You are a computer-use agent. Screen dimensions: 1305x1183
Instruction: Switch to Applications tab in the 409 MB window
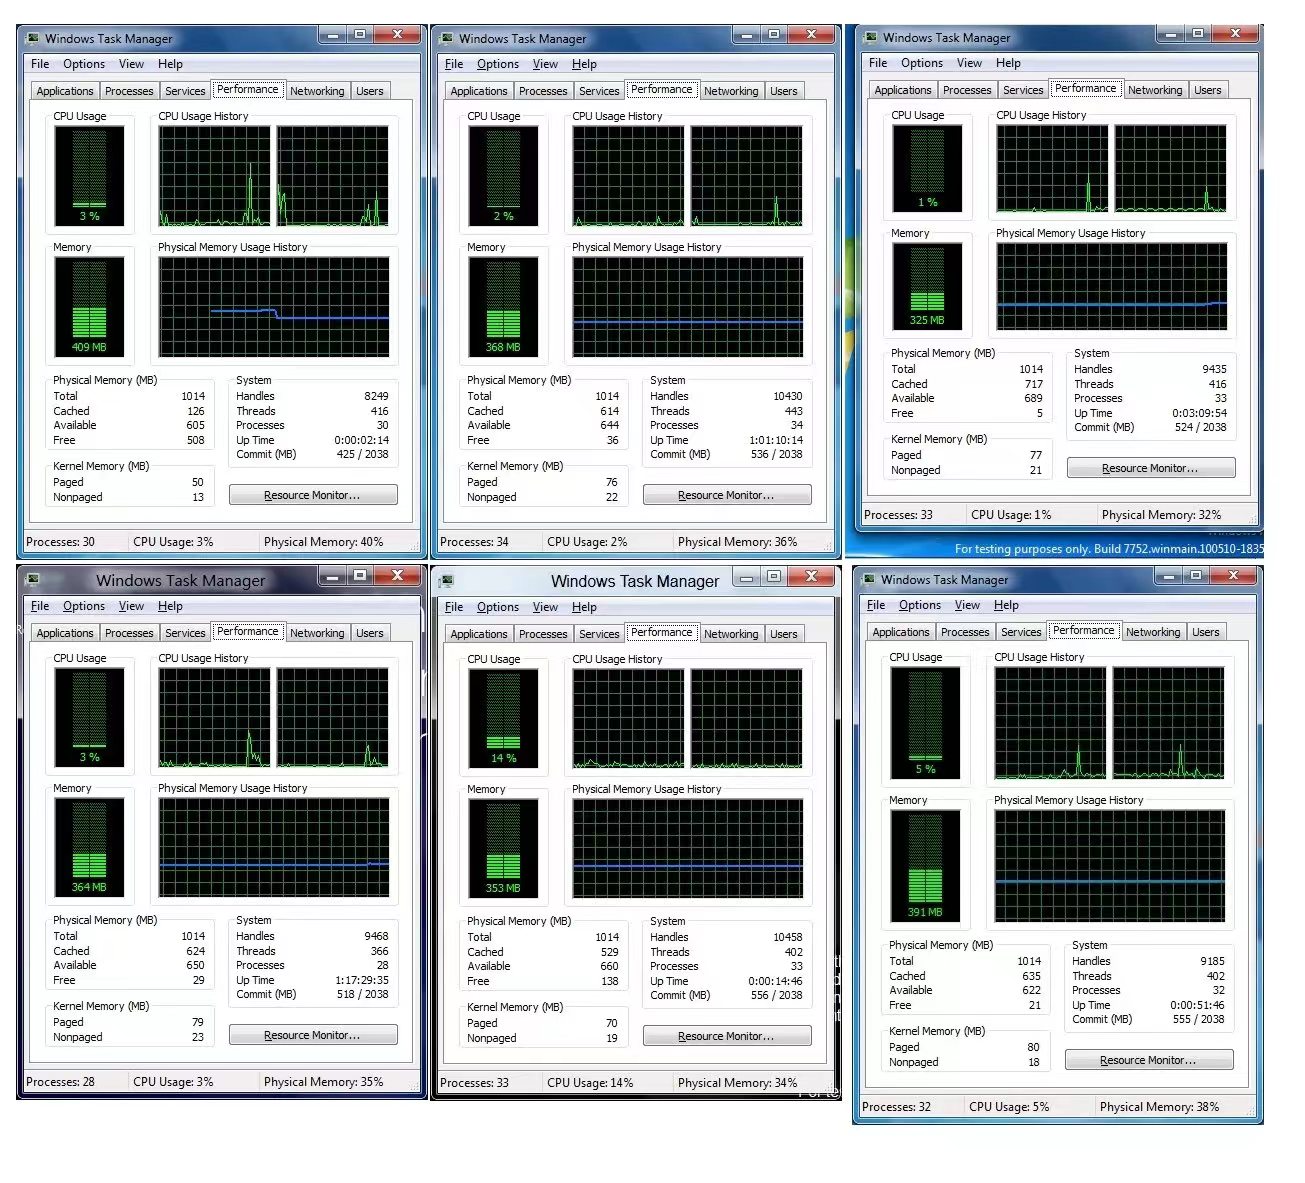65,91
